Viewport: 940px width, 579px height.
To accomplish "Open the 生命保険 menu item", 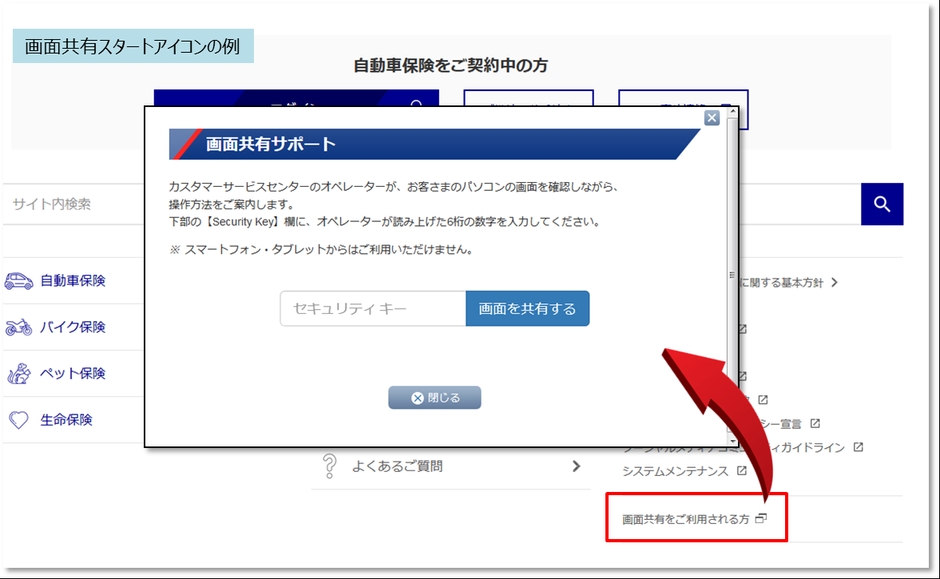I will [x=66, y=420].
